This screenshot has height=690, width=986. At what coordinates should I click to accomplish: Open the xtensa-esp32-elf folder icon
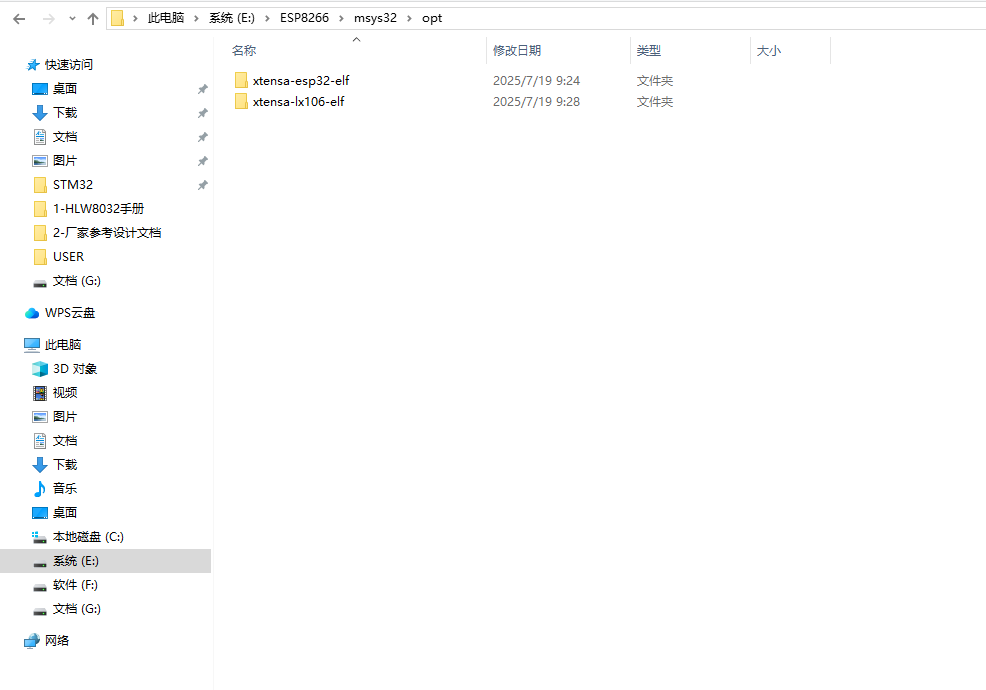click(240, 80)
